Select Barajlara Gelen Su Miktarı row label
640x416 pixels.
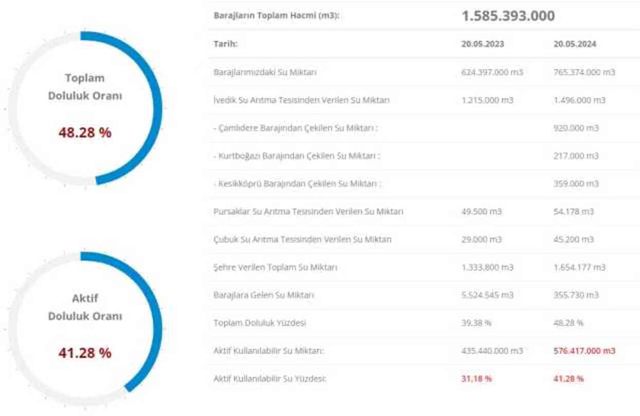[264, 295]
